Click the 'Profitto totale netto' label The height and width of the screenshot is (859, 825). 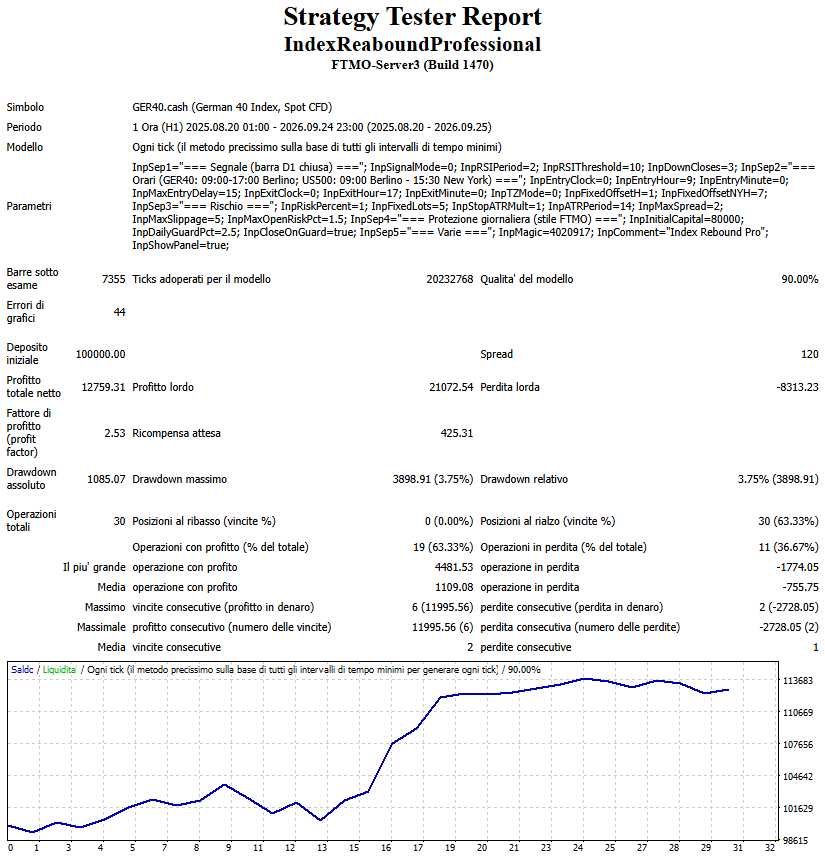click(x=34, y=387)
